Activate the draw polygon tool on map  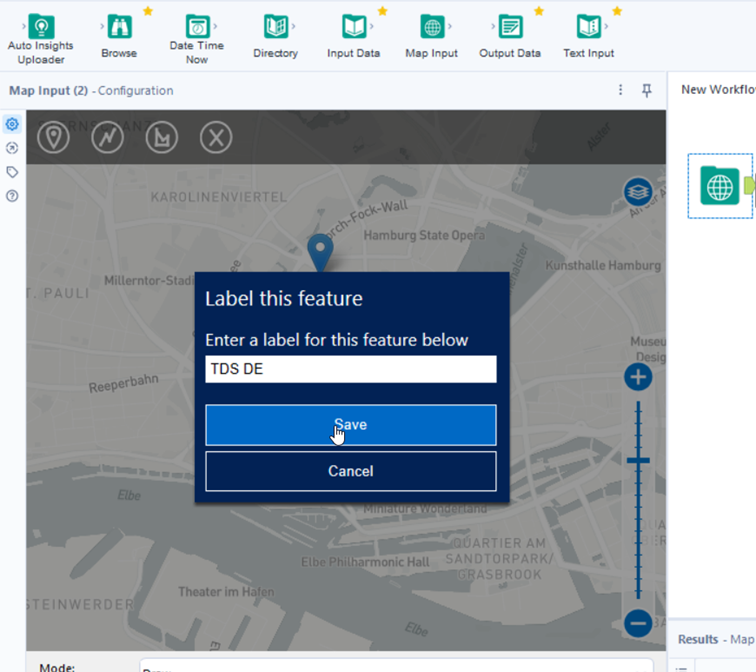pos(162,137)
